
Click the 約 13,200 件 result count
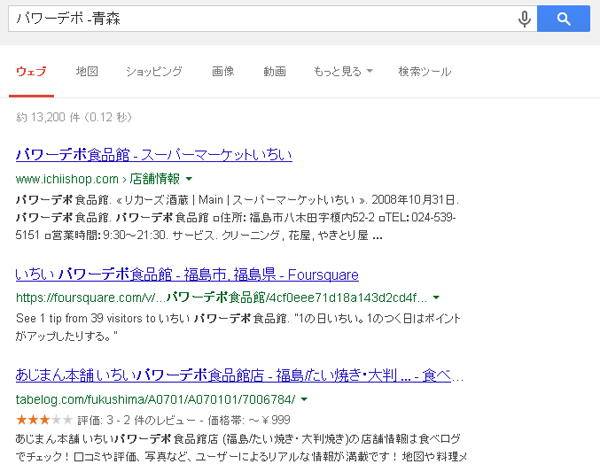pos(74,117)
